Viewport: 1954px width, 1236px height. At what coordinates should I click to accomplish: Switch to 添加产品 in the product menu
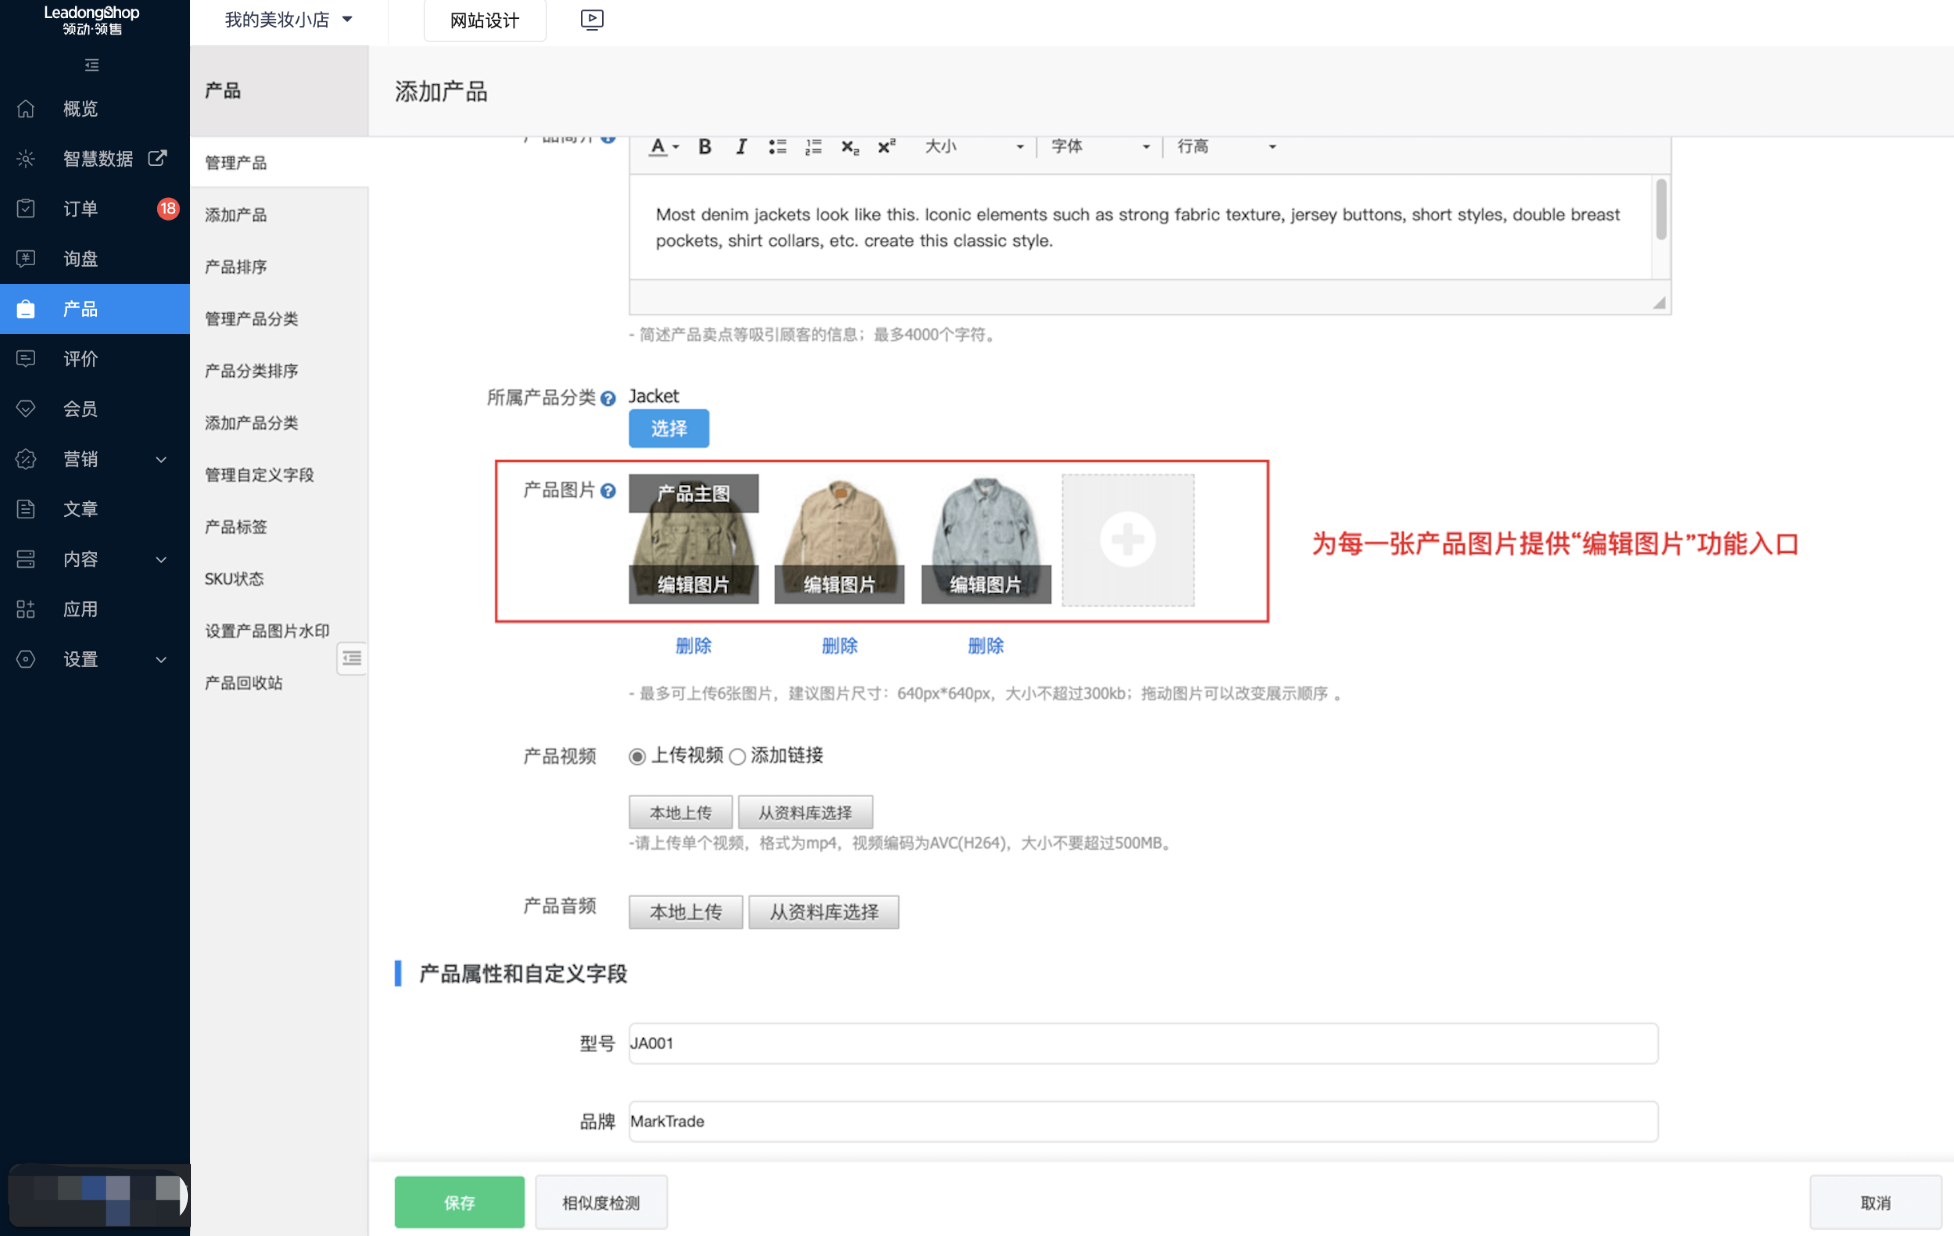[x=235, y=214]
